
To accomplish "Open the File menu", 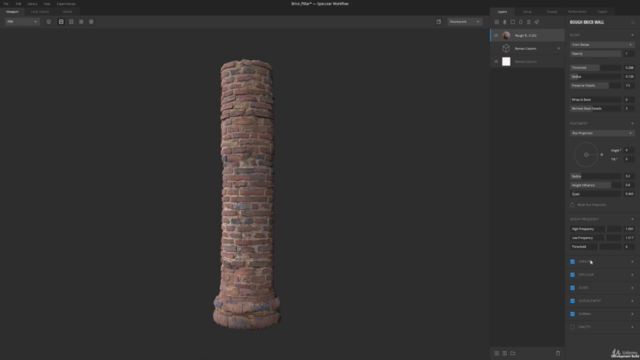I will pyautogui.click(x=6, y=4).
